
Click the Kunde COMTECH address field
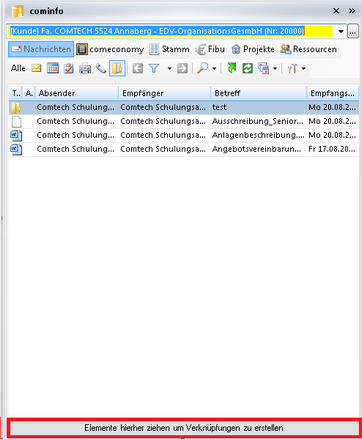[x=171, y=31]
